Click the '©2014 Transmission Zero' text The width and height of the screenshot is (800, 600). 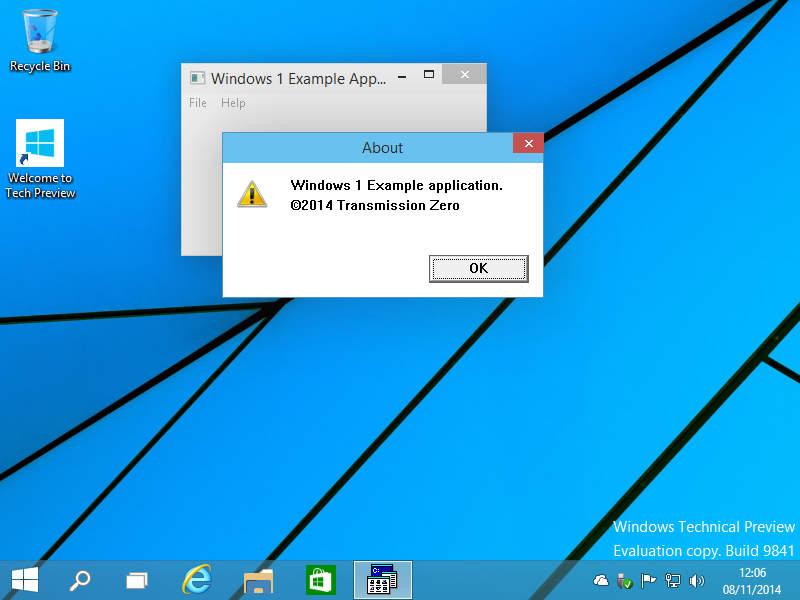pyautogui.click(x=375, y=205)
